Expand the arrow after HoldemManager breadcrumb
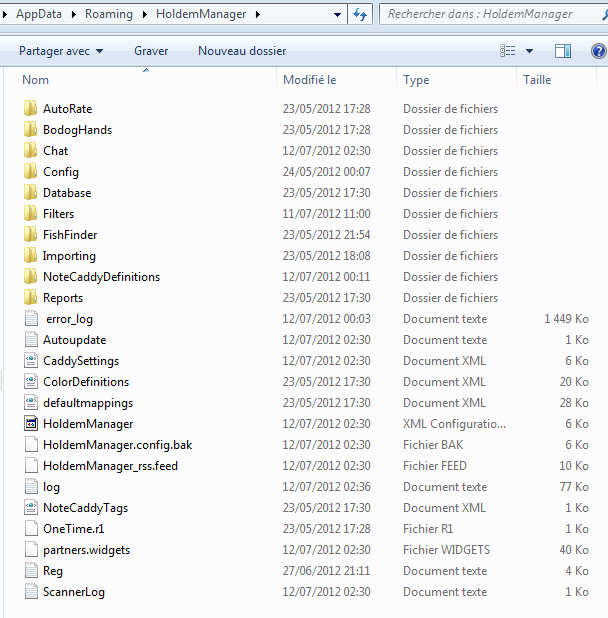Image resolution: width=608 pixels, height=618 pixels. [x=258, y=15]
